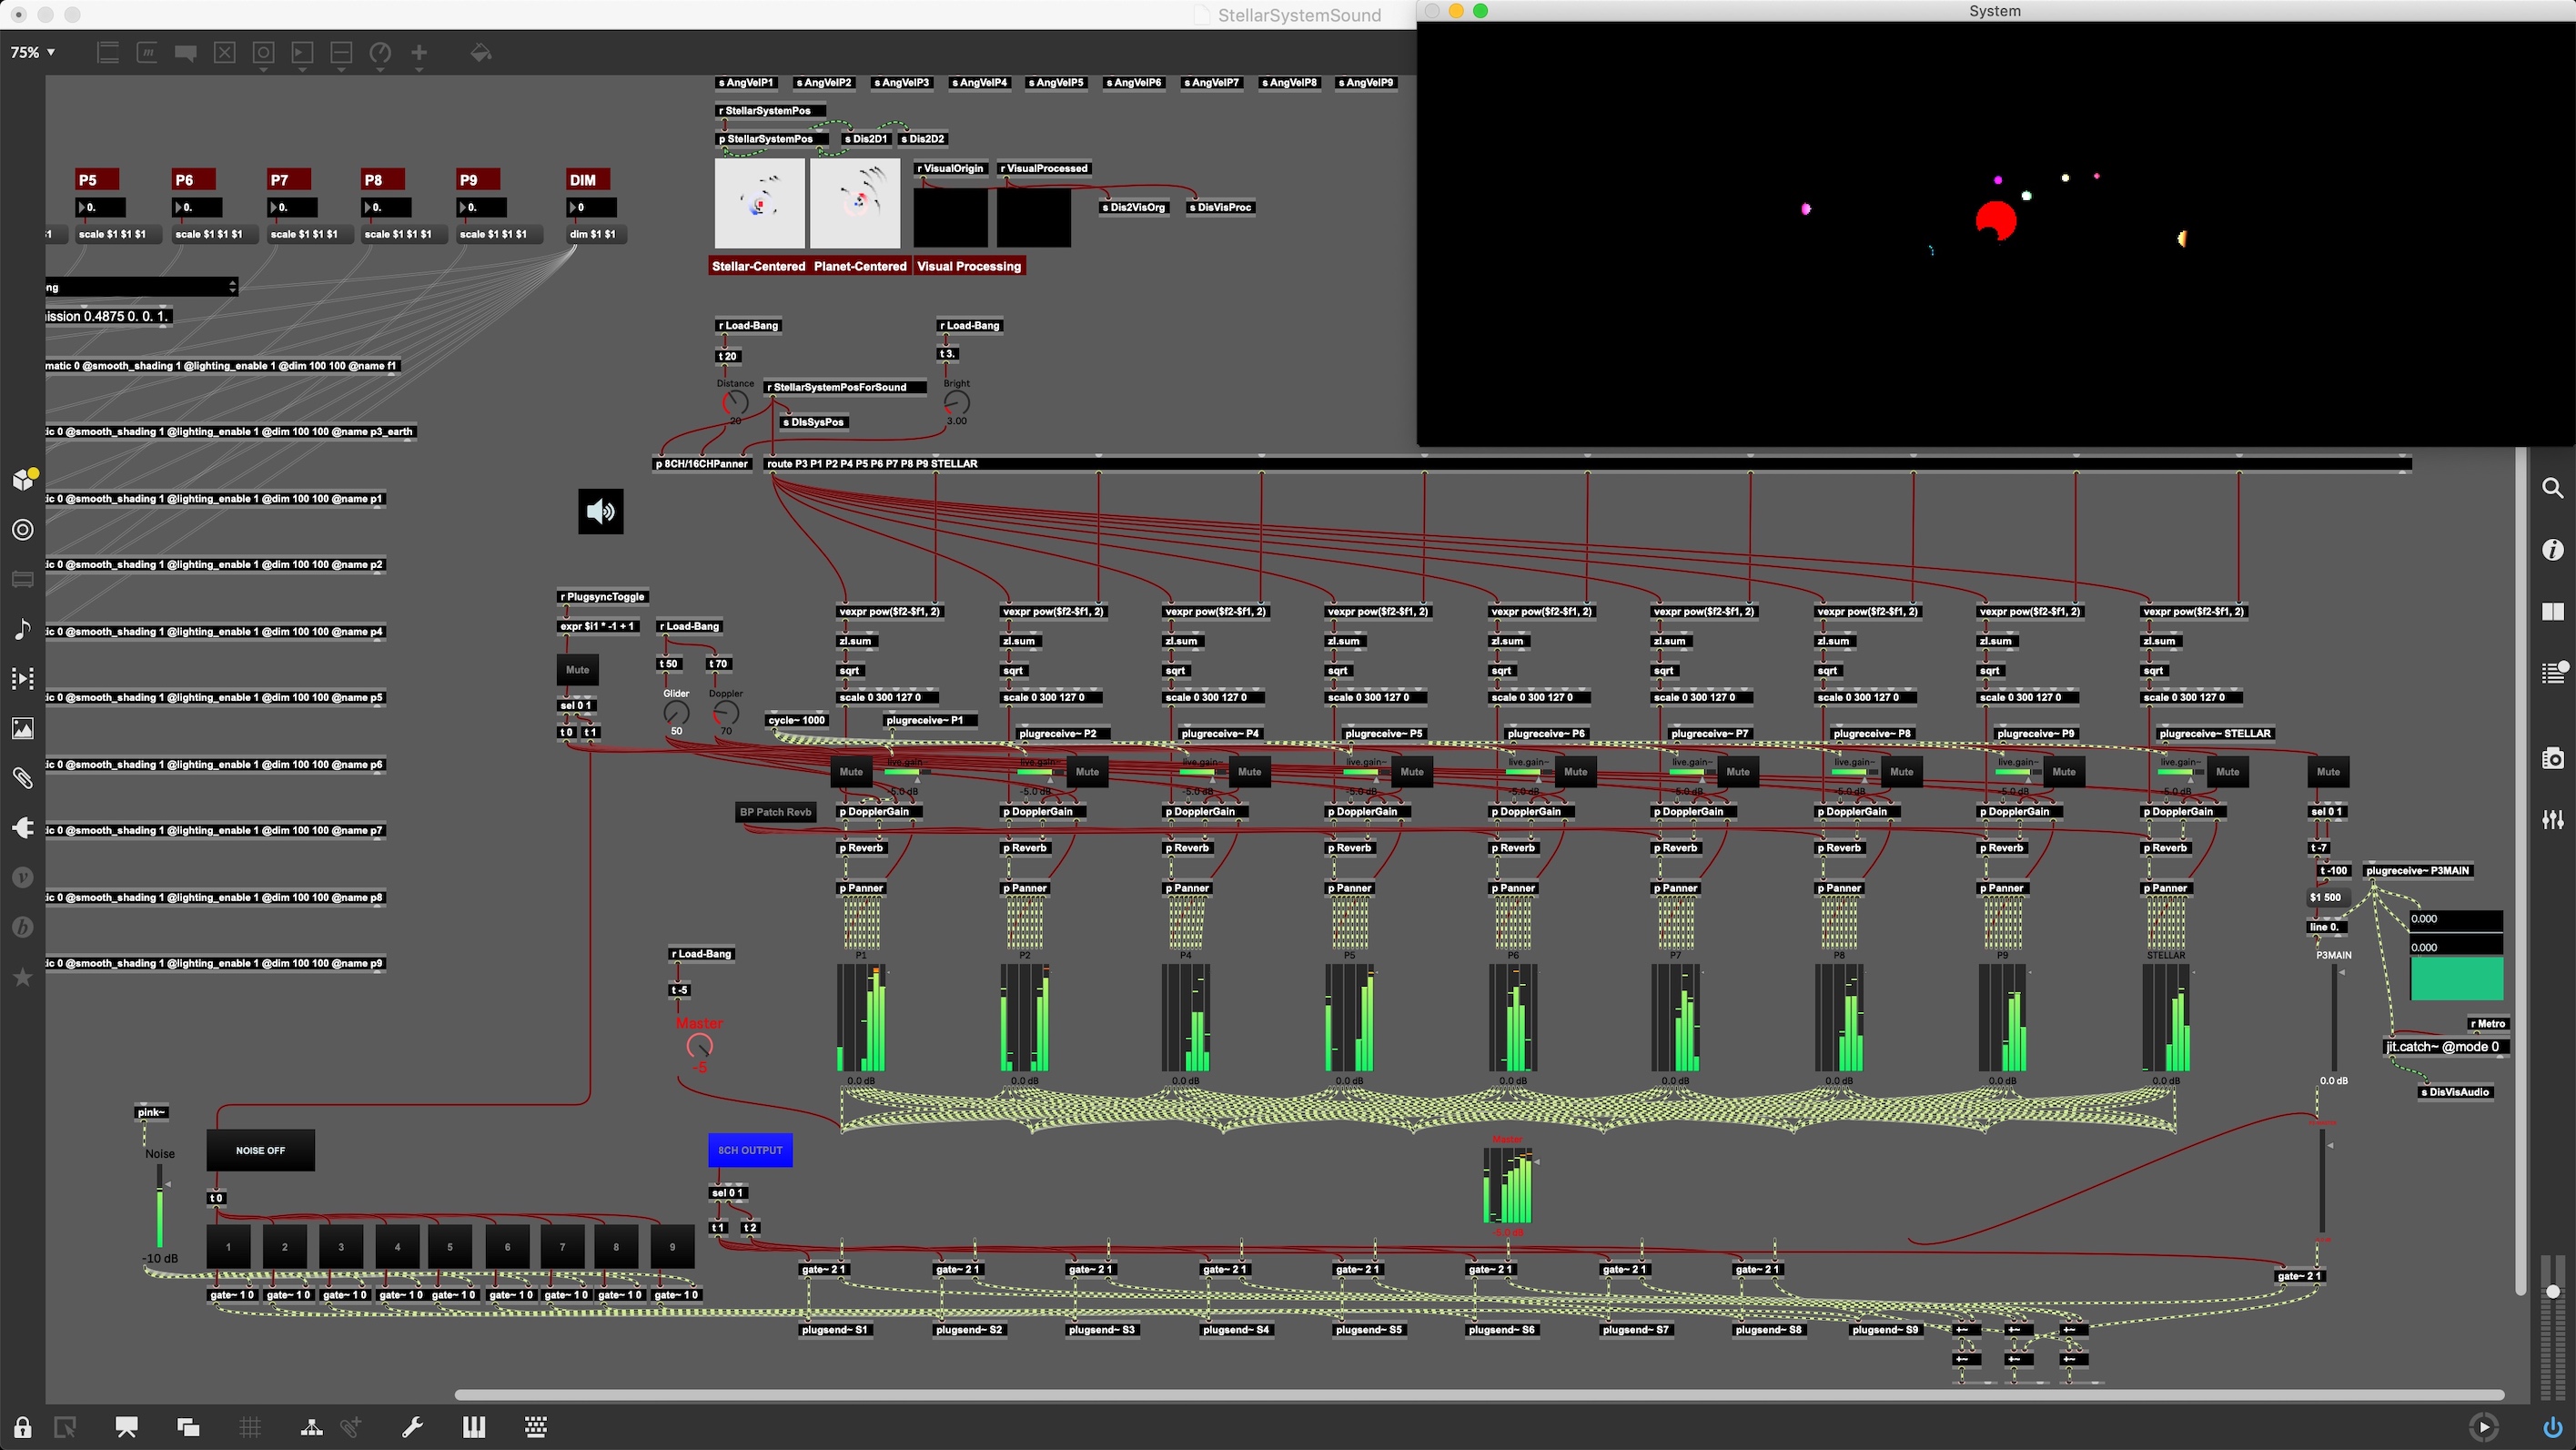Select the Planet-Centered tab

859,266
